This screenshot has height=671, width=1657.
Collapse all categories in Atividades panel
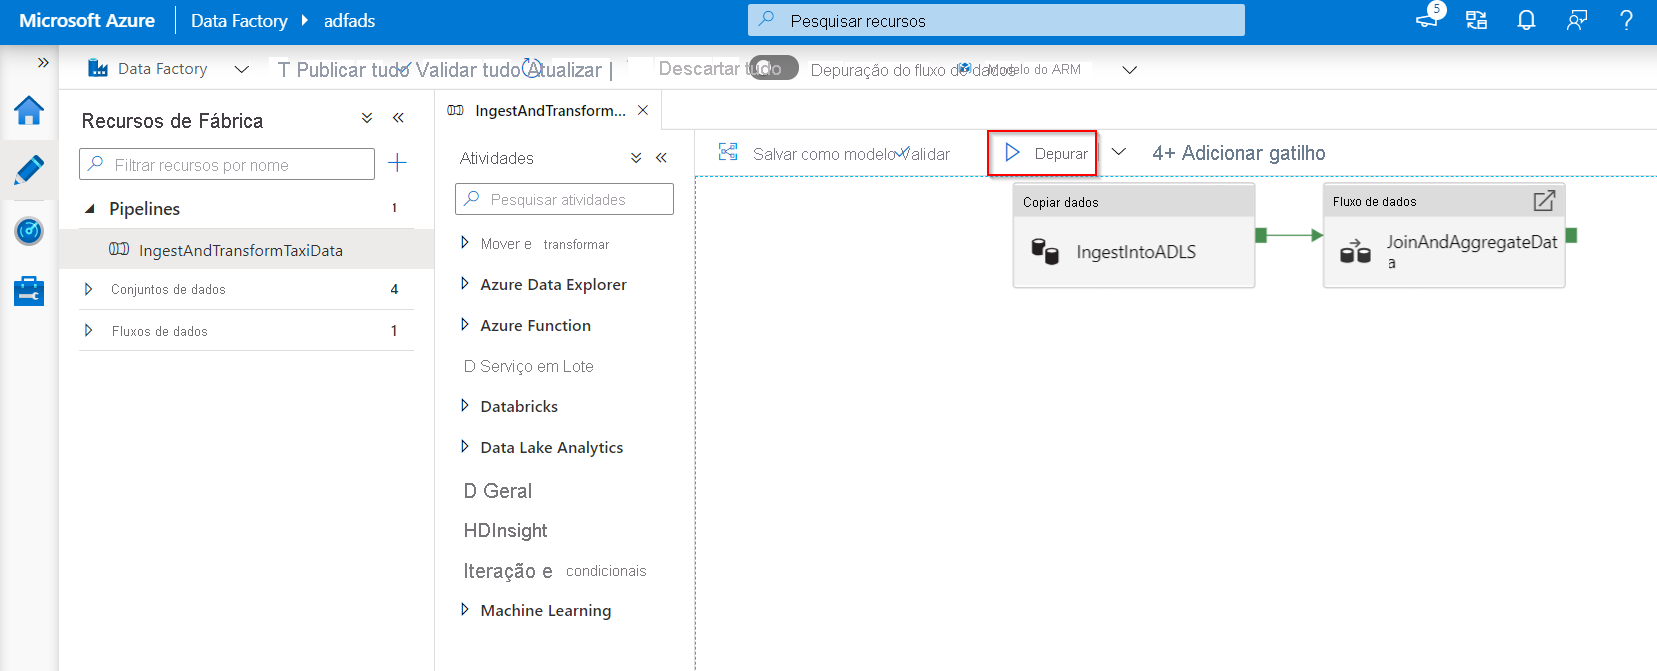[x=636, y=158]
